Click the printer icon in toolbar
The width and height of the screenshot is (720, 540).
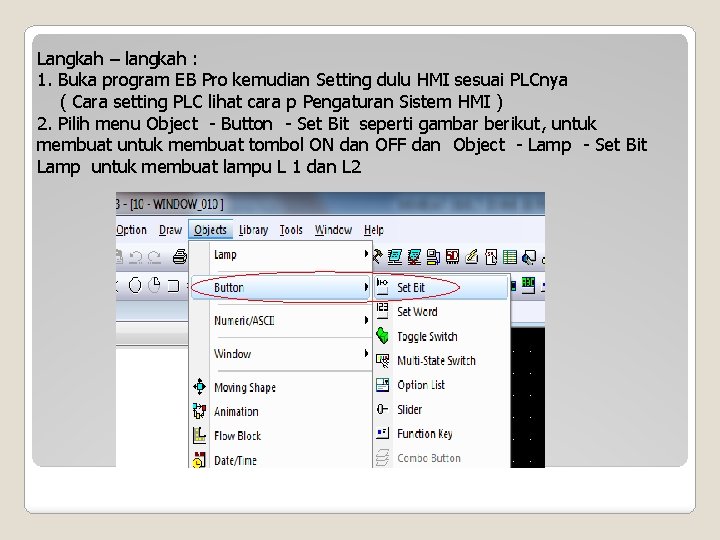[180, 257]
